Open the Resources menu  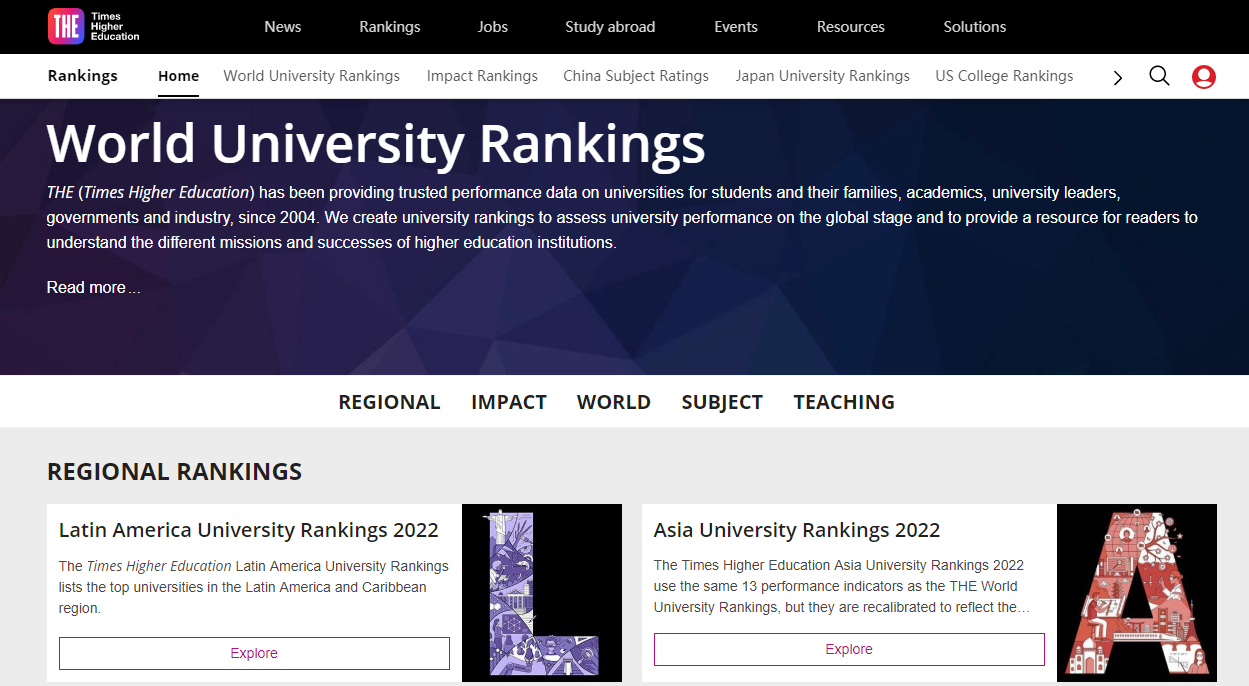tap(851, 27)
